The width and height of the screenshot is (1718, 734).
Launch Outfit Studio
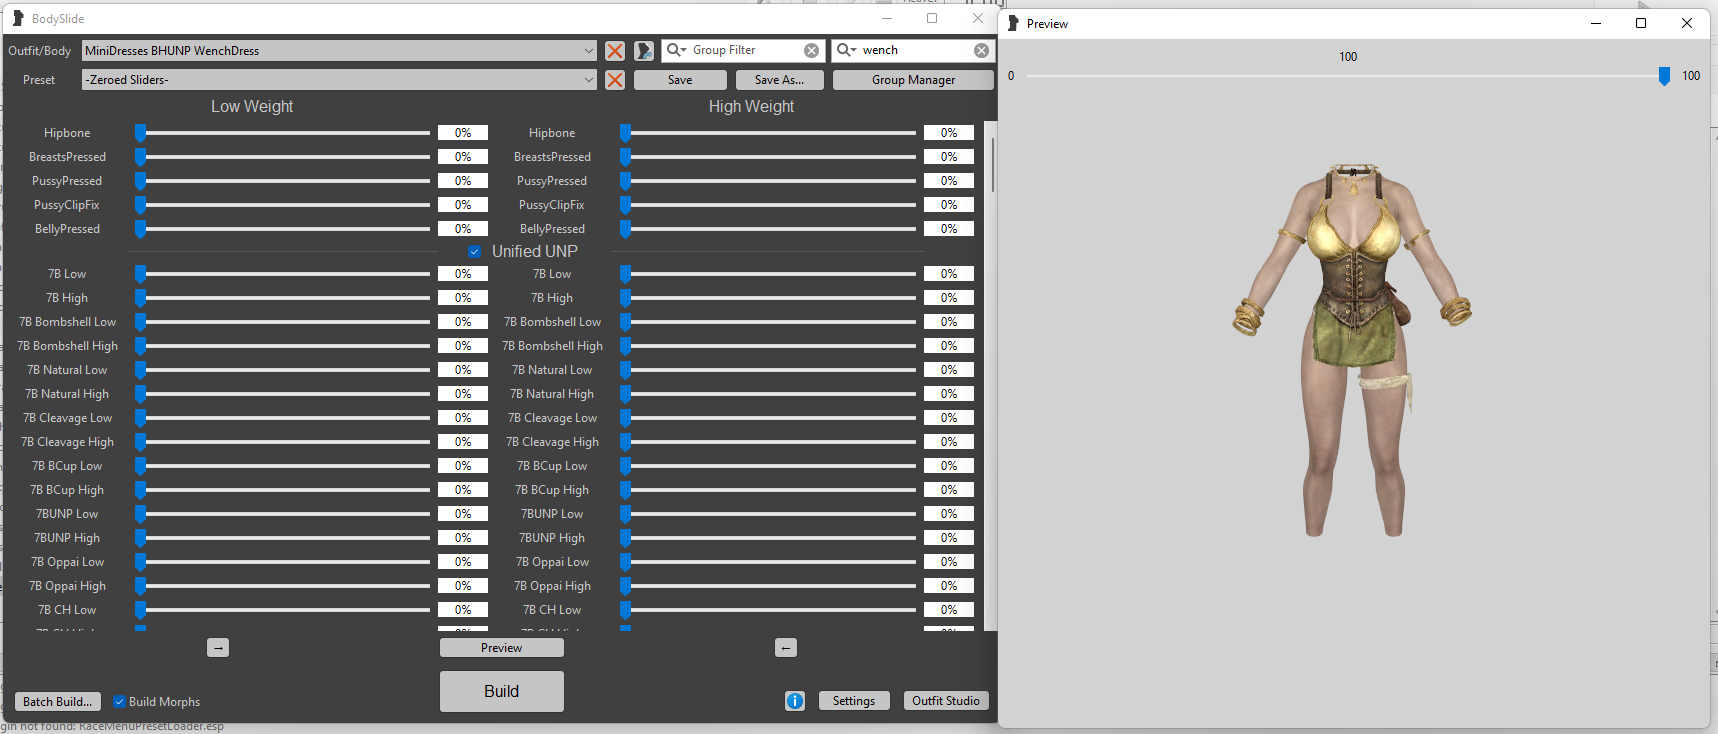(945, 701)
